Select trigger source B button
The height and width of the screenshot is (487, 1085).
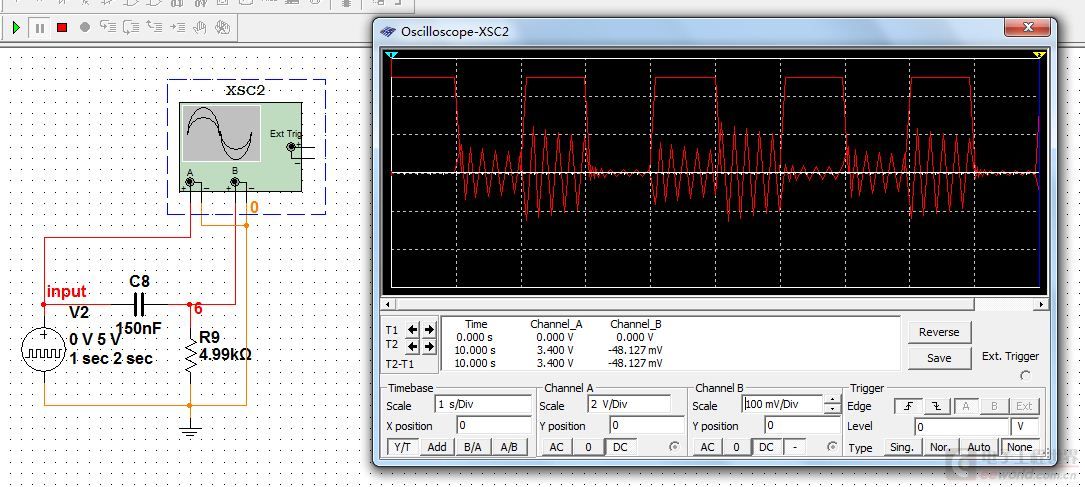click(994, 406)
